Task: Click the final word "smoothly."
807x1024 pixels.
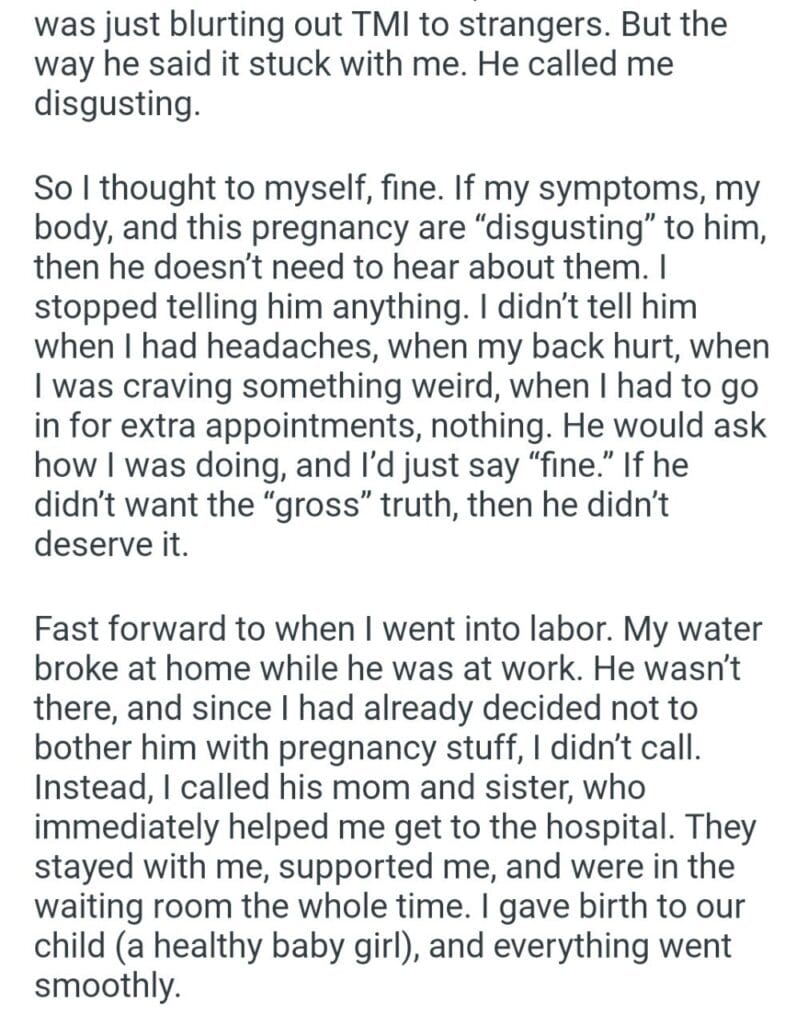Action: coord(108,986)
